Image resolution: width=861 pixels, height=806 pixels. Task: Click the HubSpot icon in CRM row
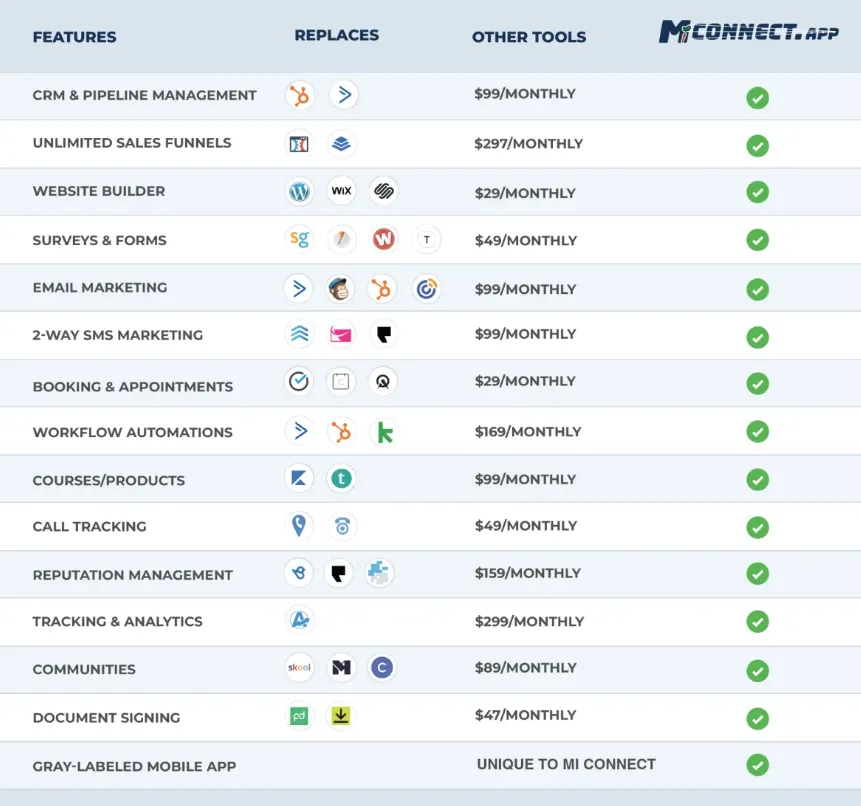coord(300,96)
